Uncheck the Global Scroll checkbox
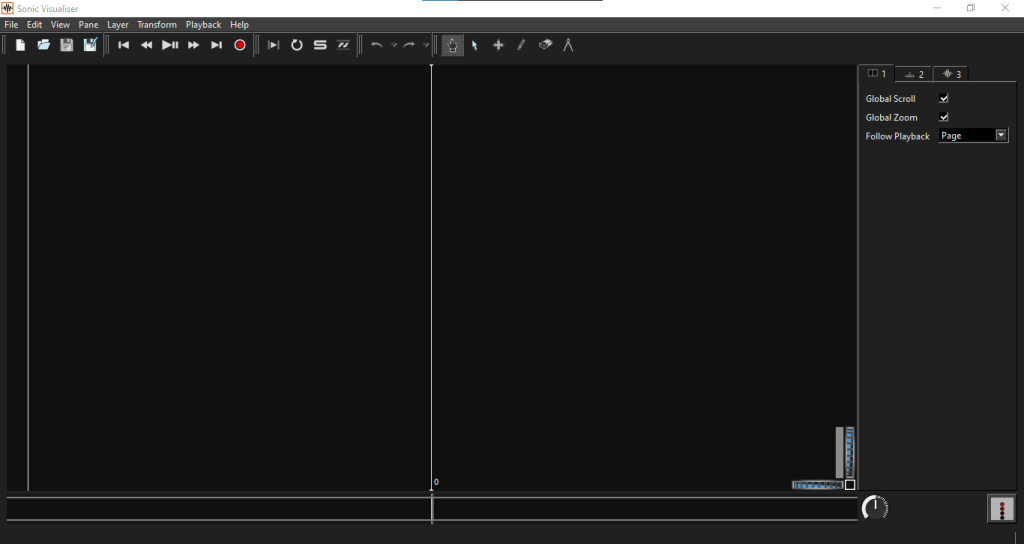Viewport: 1024px width, 544px height. 943,99
